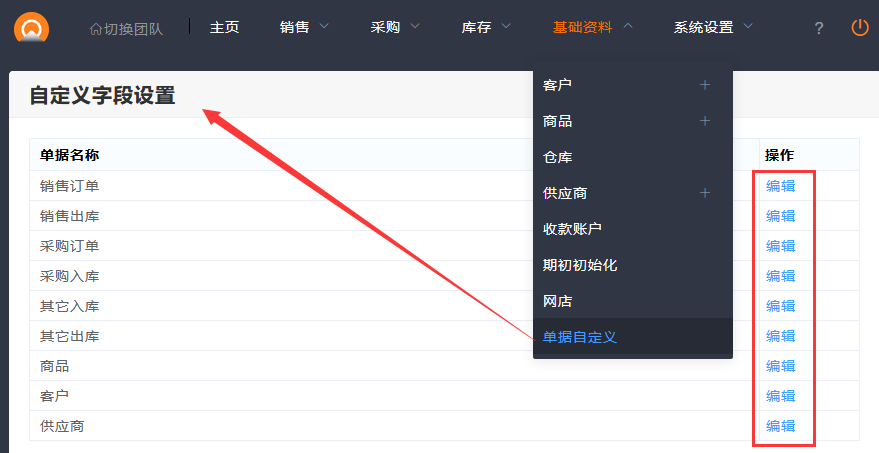The height and width of the screenshot is (453, 879).
Task: Click the orange app logo icon
Action: pos(32,27)
